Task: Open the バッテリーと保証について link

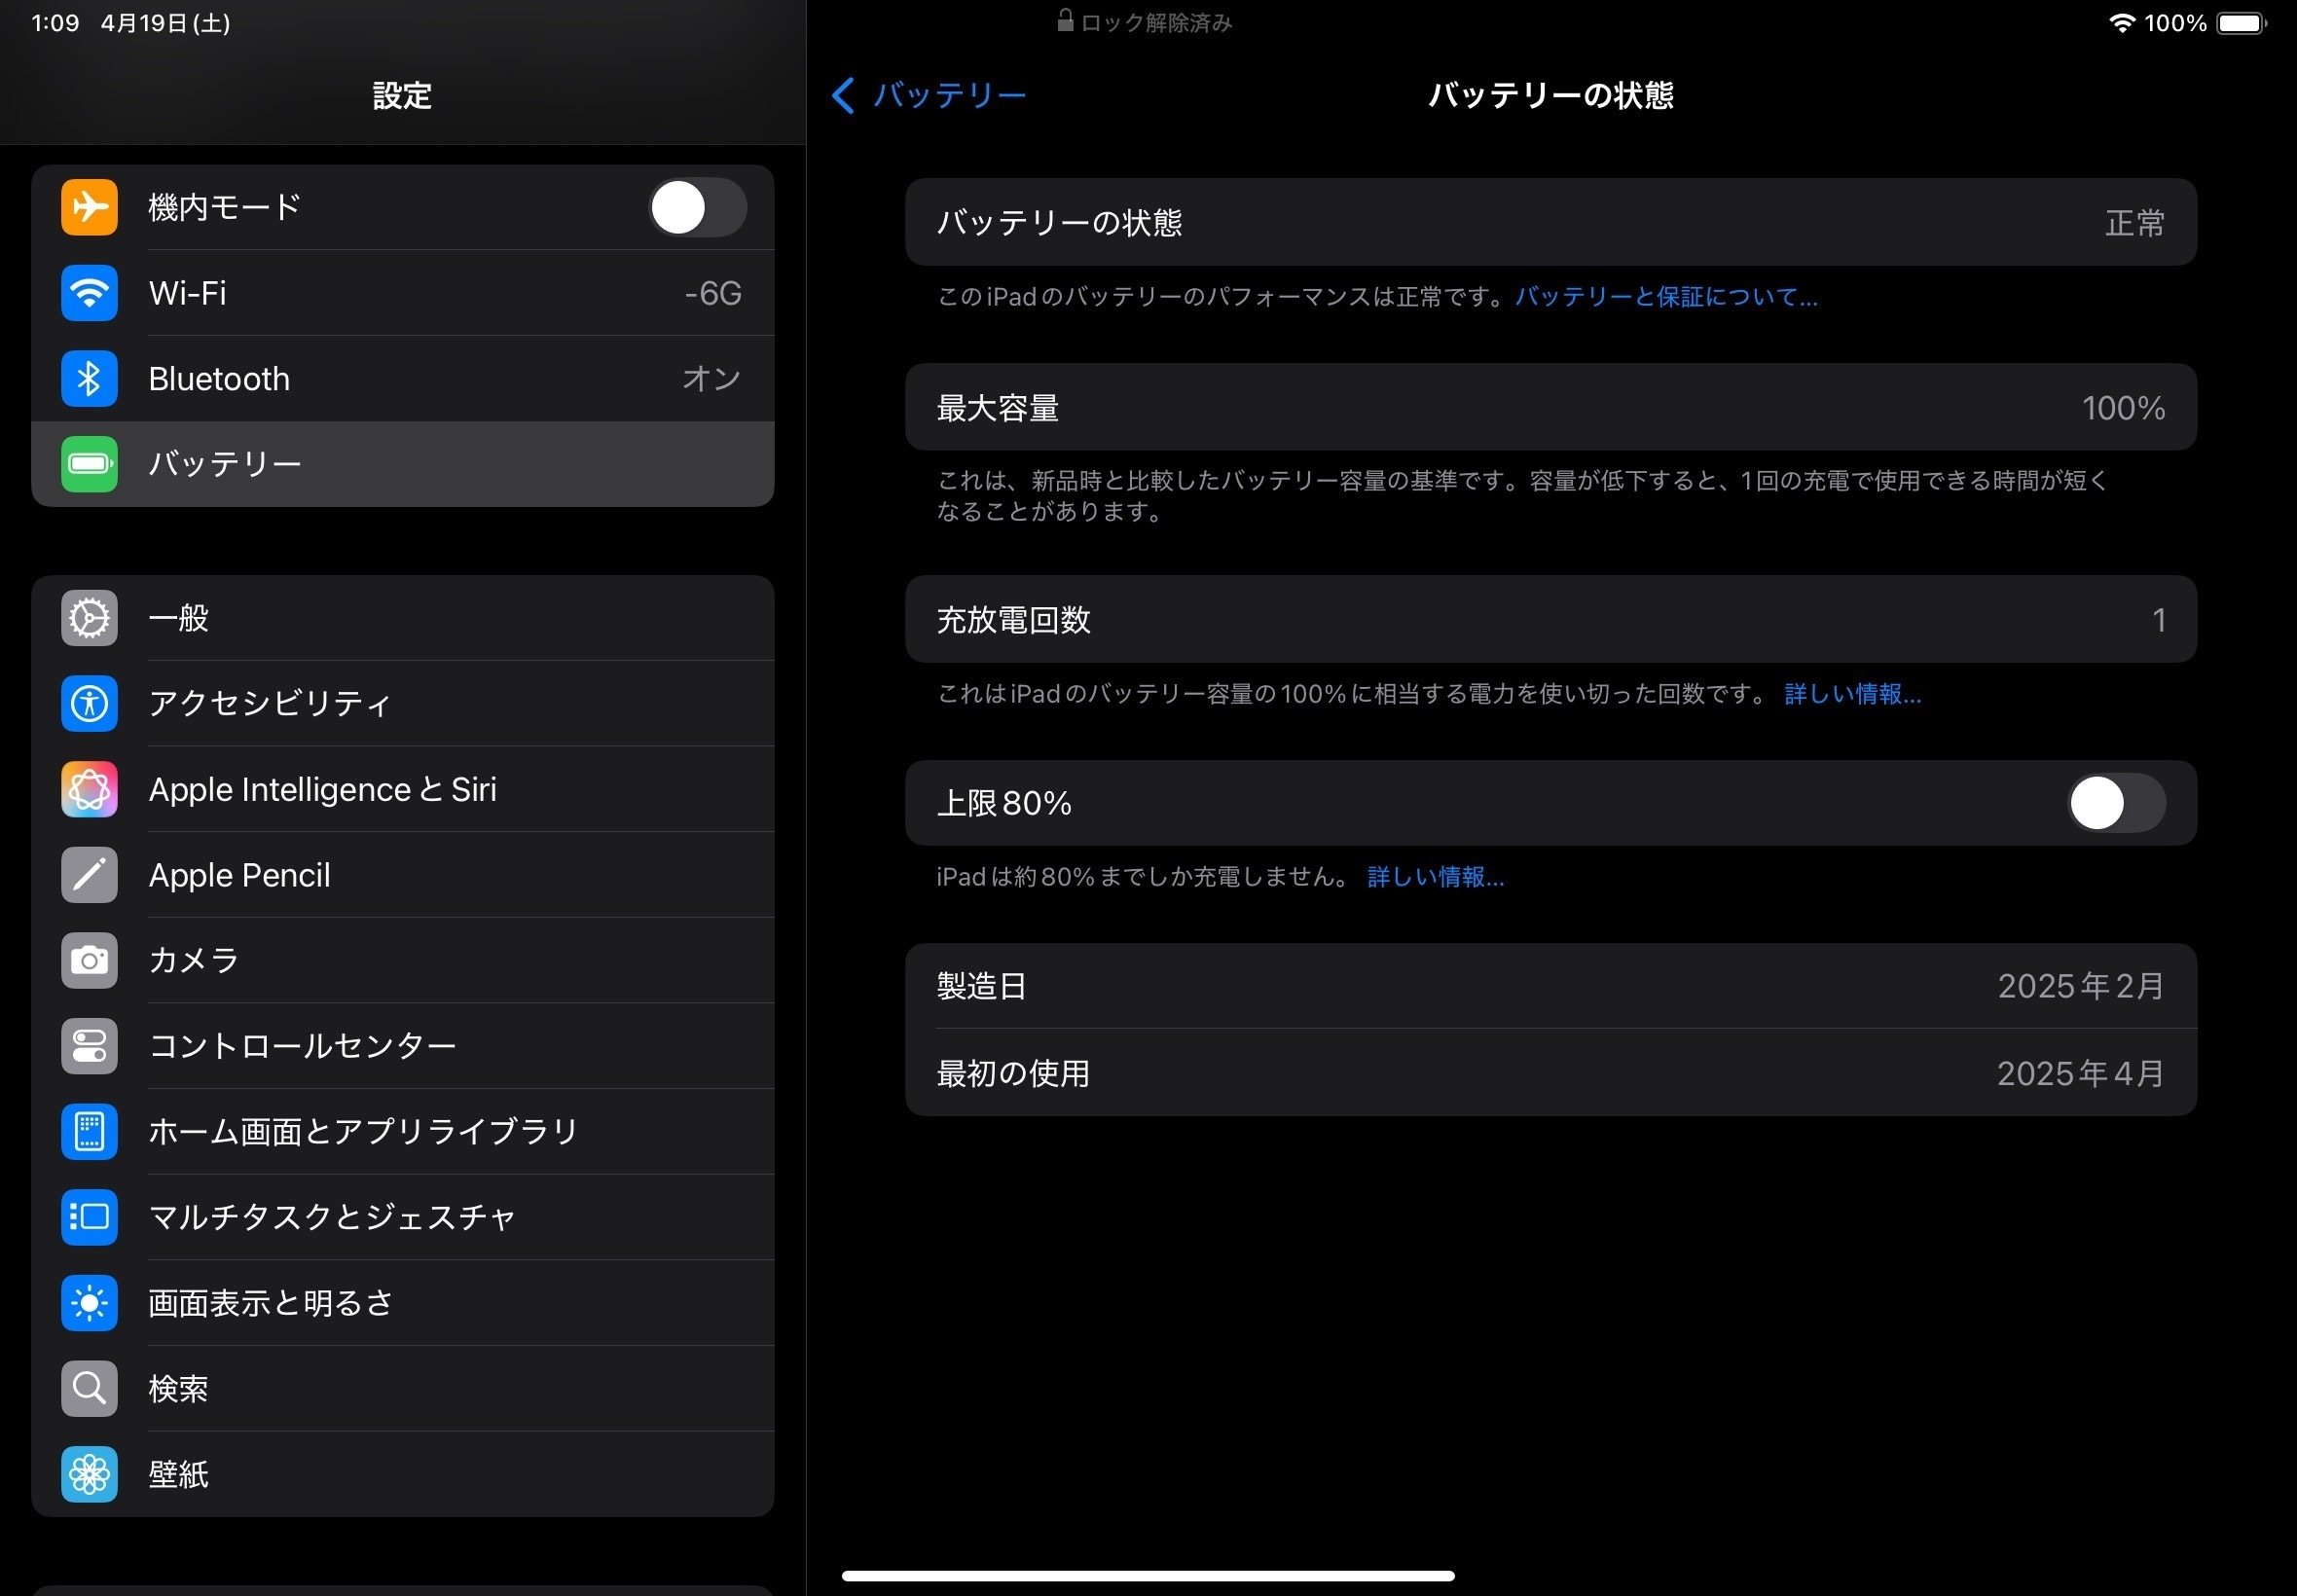Action: [x=1664, y=296]
